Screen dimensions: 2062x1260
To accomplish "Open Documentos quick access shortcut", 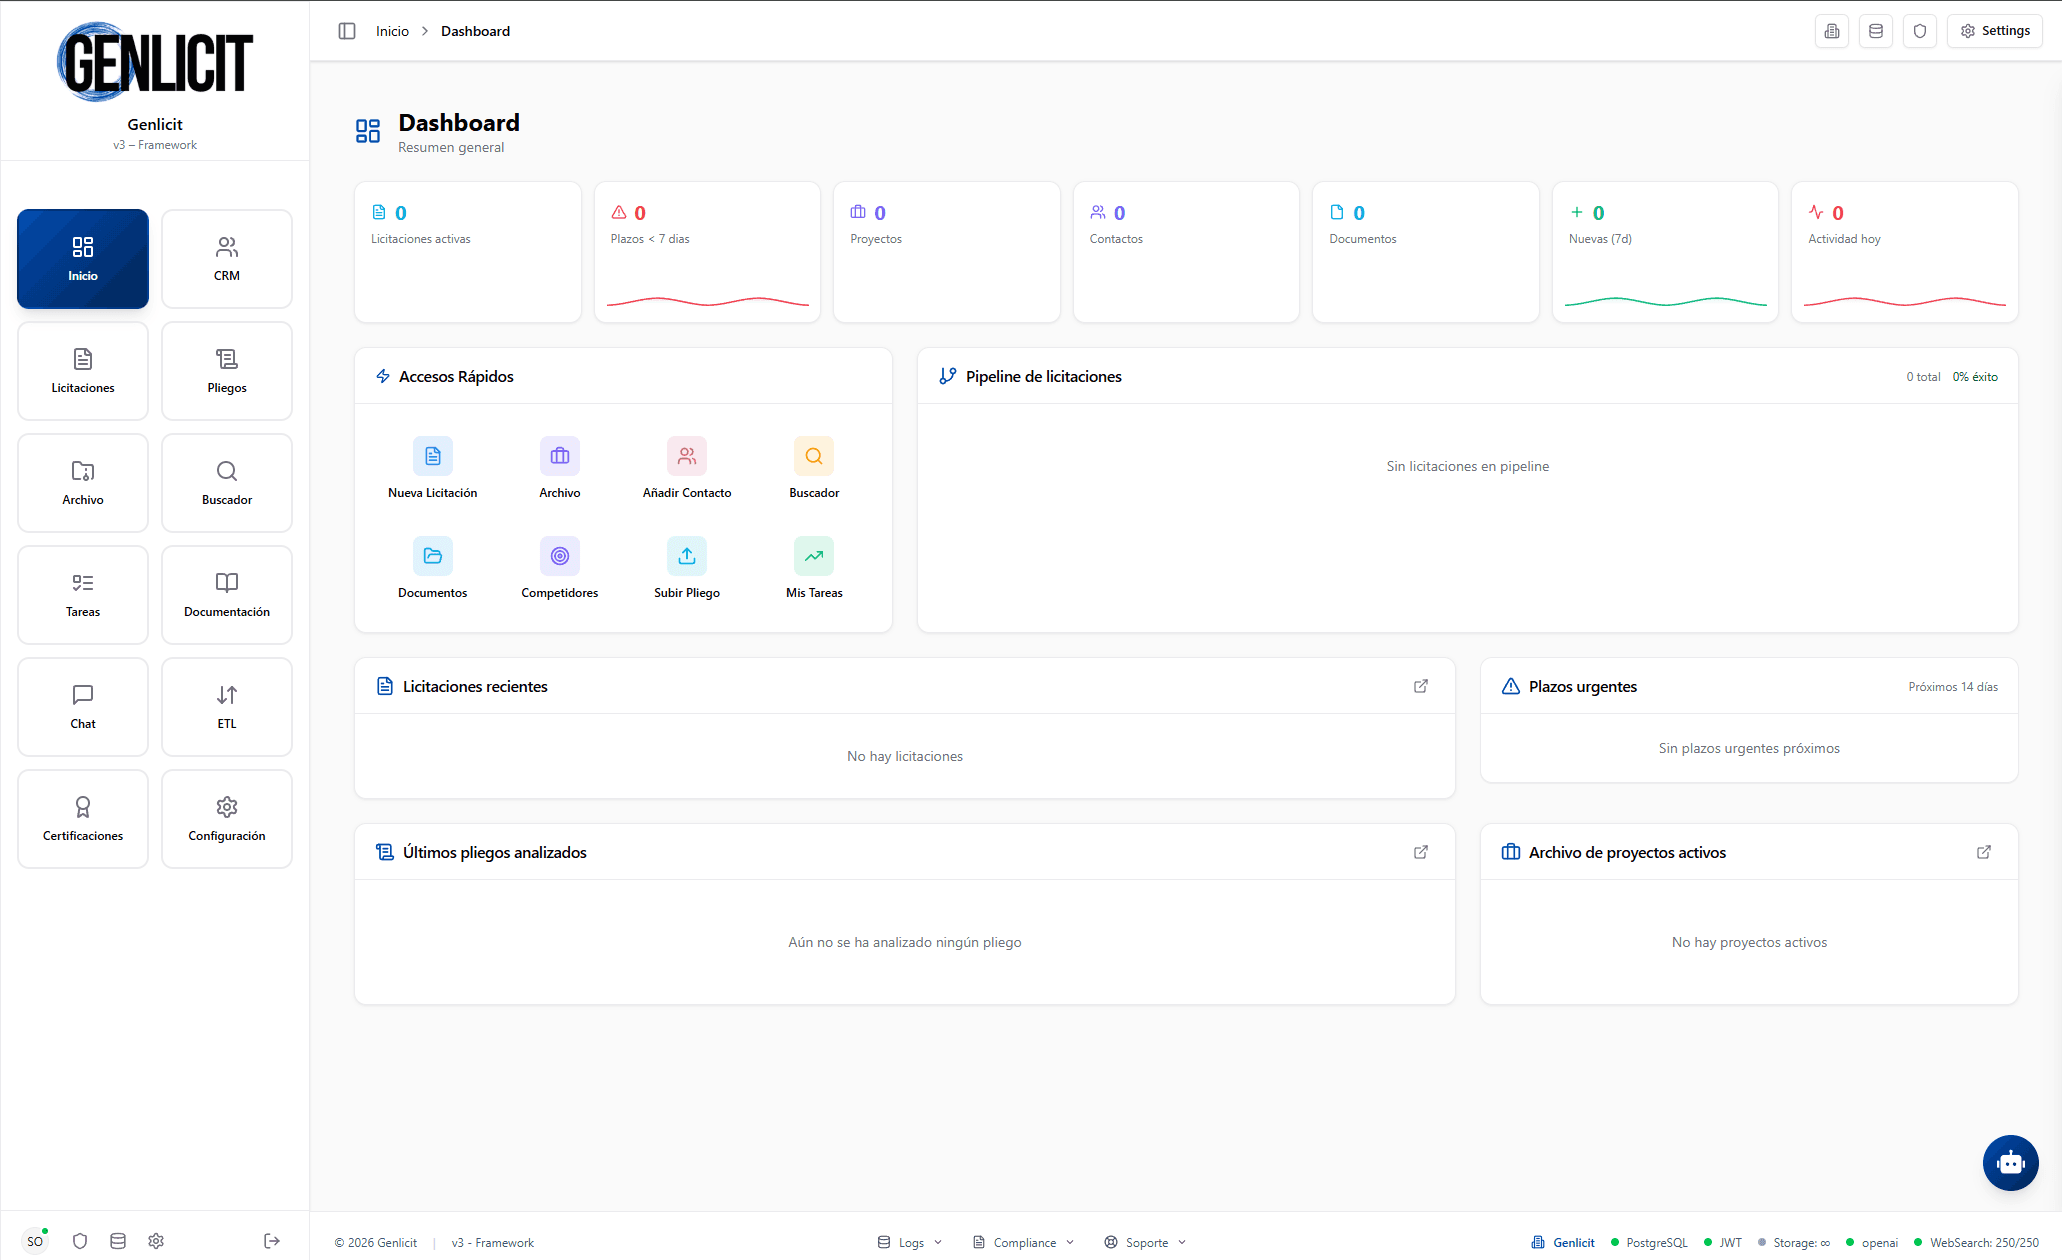I will point(433,568).
